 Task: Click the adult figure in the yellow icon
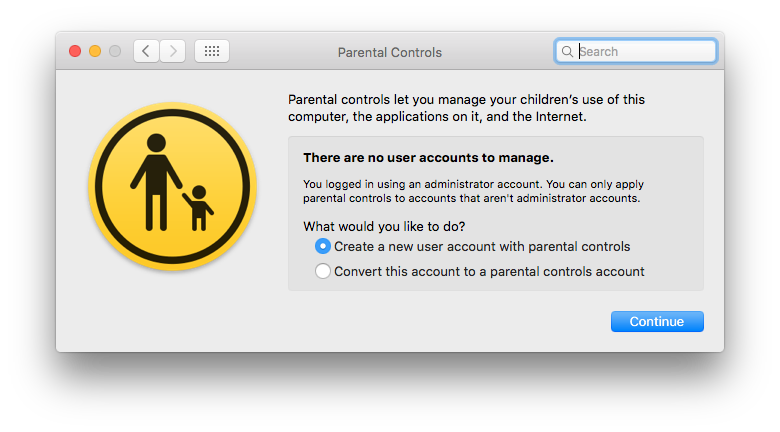pos(156,182)
